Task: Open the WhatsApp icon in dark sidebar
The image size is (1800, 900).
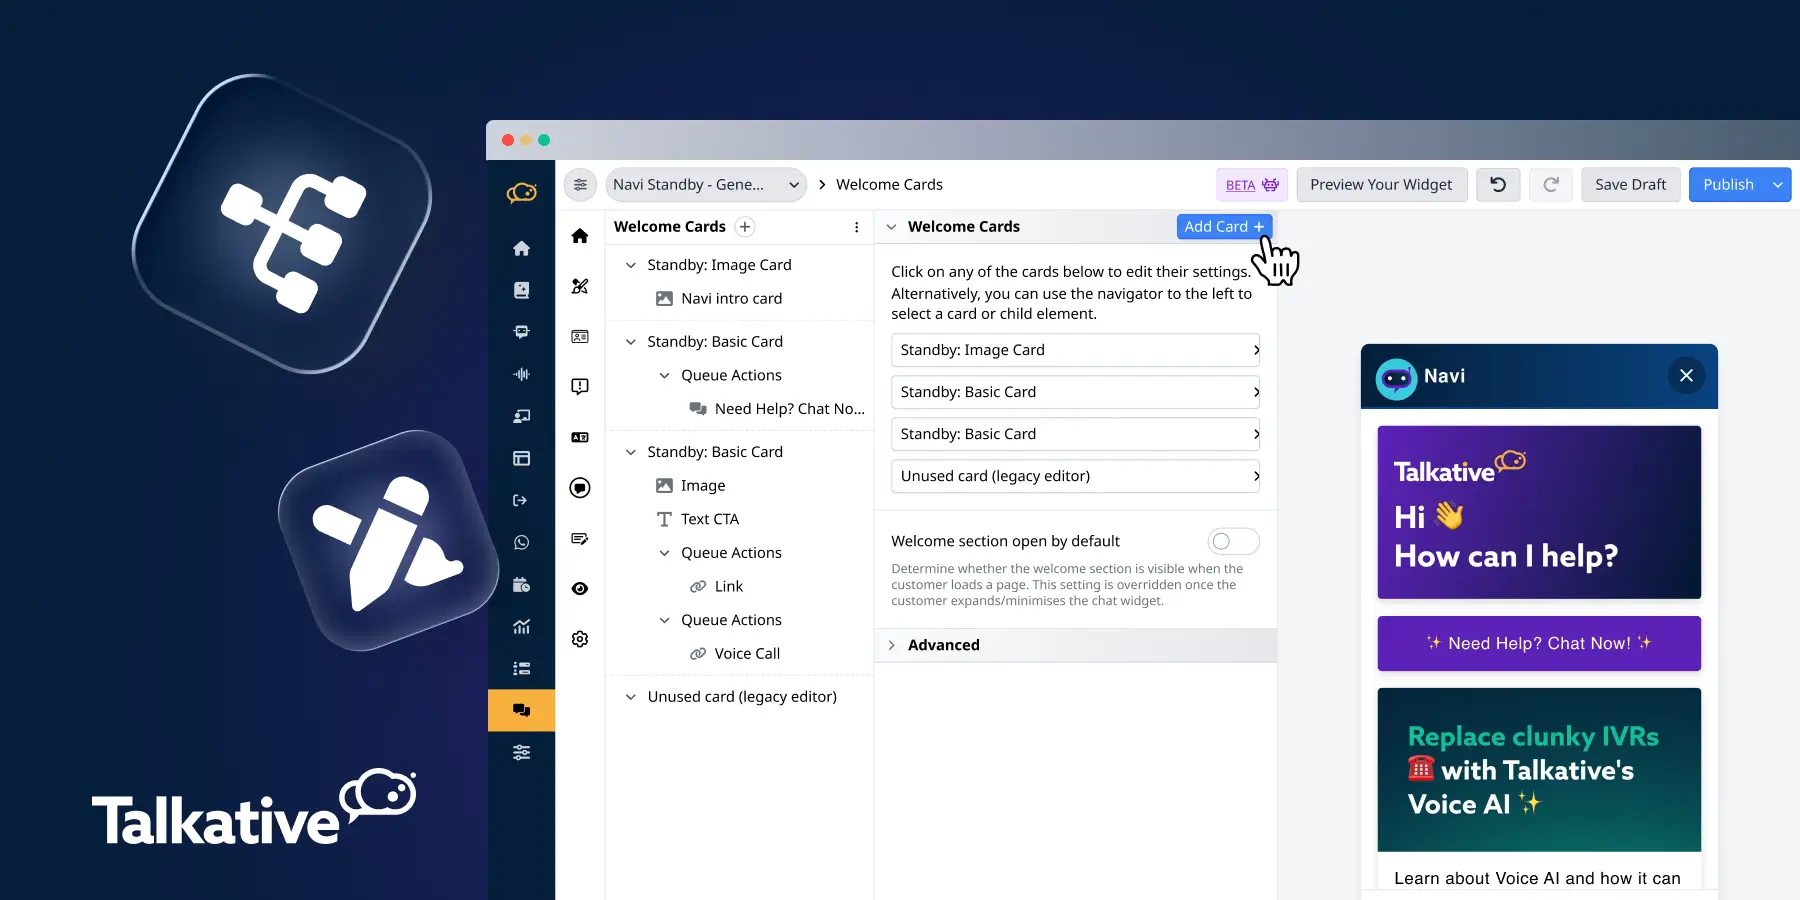Action: [x=521, y=543]
